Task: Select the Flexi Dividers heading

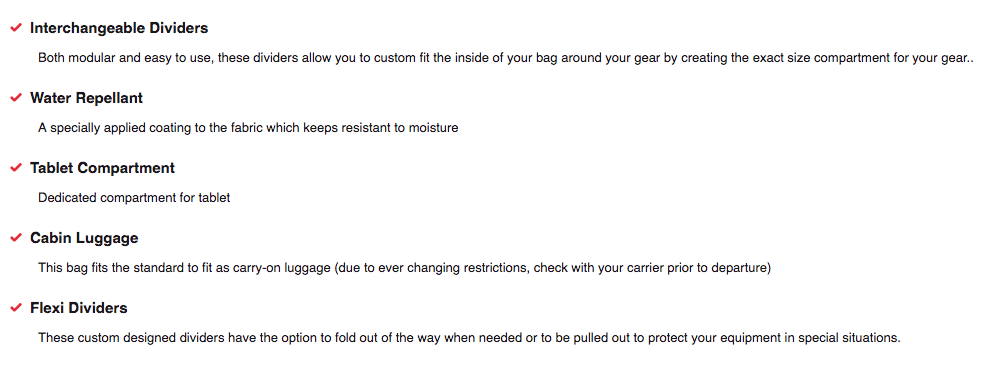Action: coord(79,308)
